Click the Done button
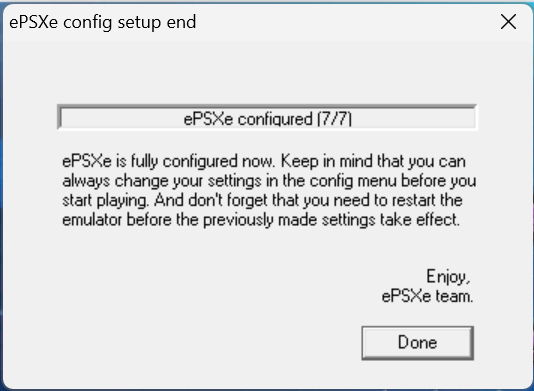 (418, 343)
